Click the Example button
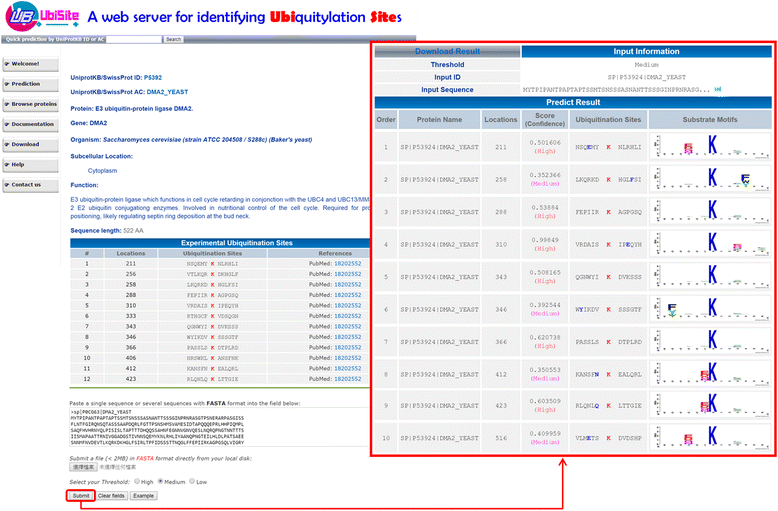Viewport: 778px width, 511px height. 143,496
